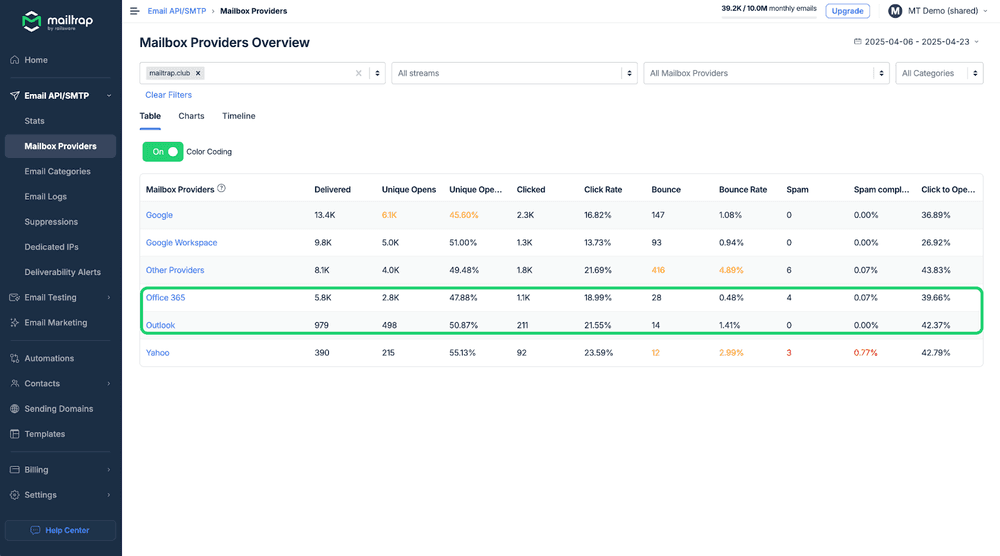
Task: Clear the domain filter field with X
Action: (x=358, y=73)
